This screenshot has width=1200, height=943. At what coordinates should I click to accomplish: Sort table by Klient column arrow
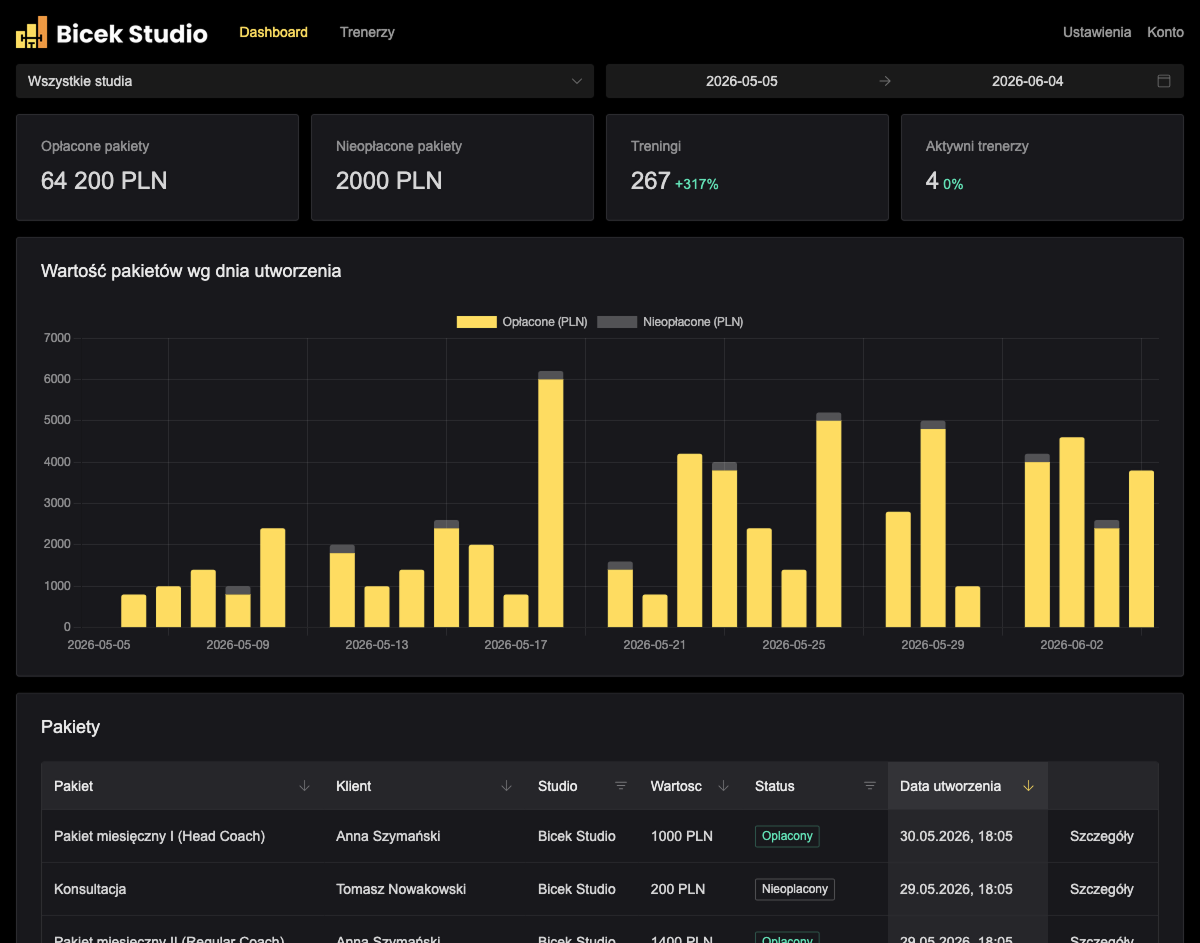coord(506,786)
